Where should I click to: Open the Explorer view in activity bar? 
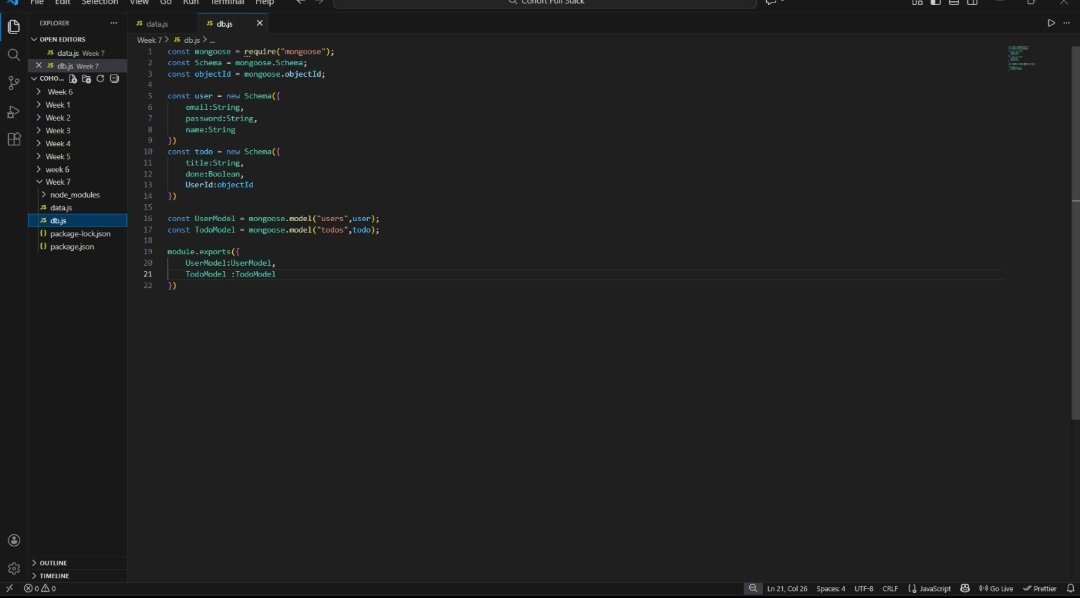[x=14, y=27]
